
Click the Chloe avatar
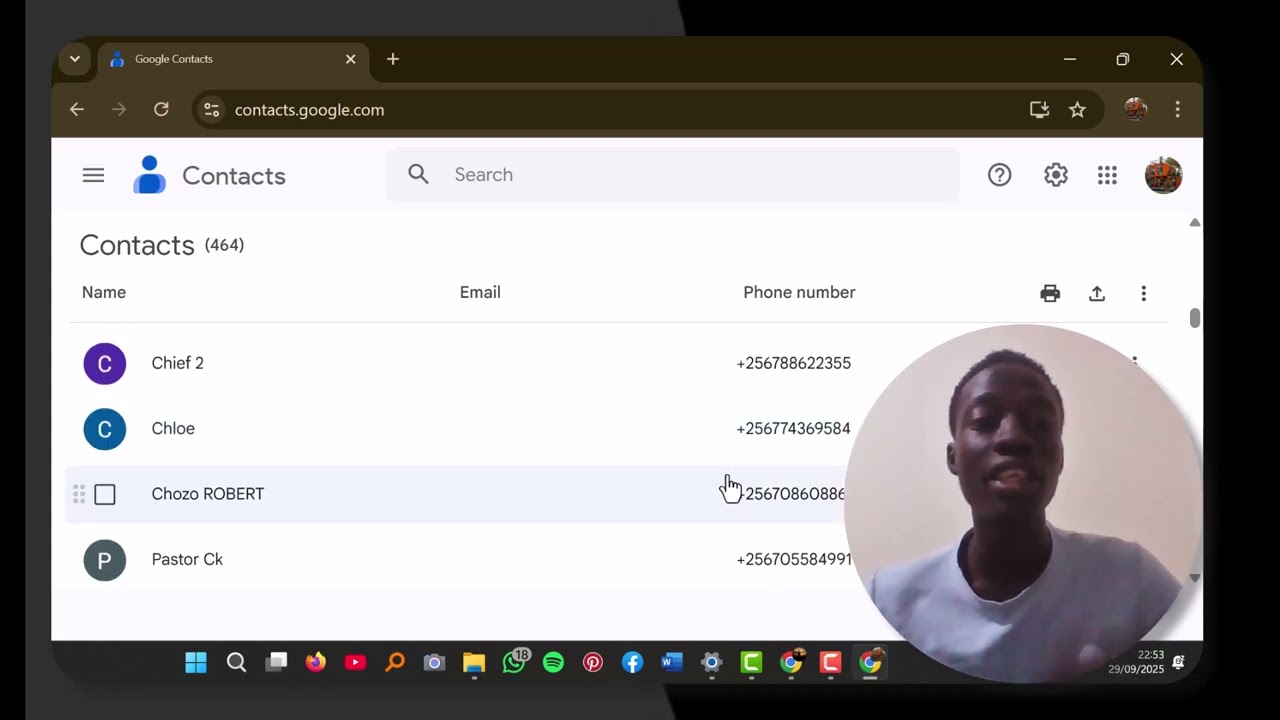(105, 429)
